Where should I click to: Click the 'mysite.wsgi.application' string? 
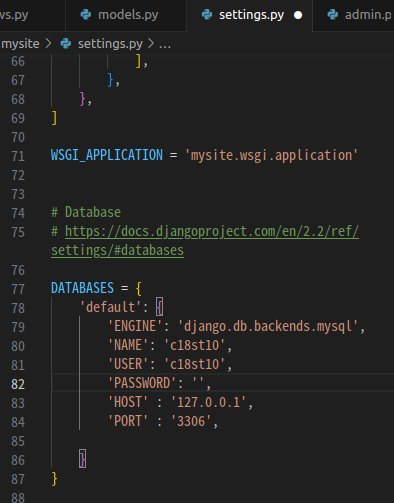271,155
